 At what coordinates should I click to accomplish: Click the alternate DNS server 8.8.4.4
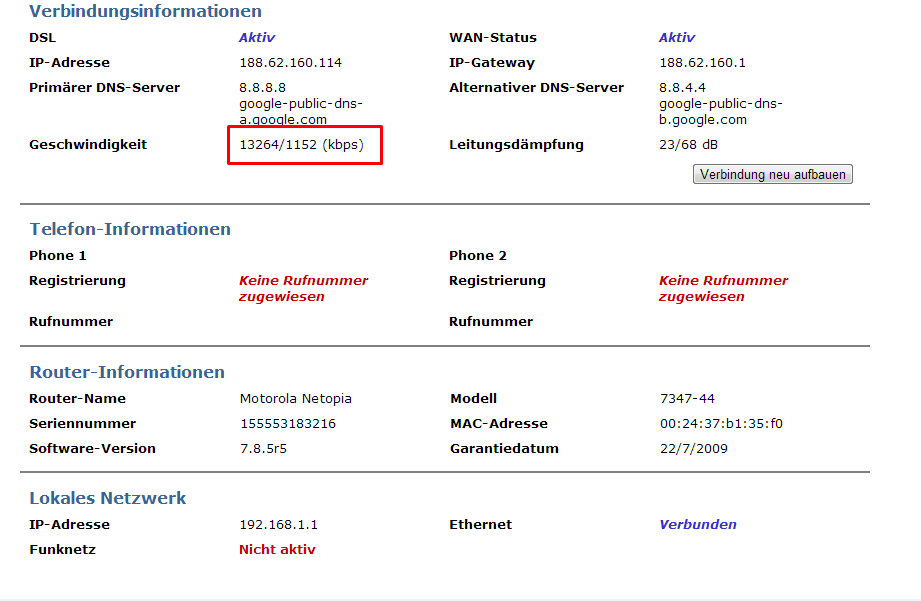click(682, 88)
